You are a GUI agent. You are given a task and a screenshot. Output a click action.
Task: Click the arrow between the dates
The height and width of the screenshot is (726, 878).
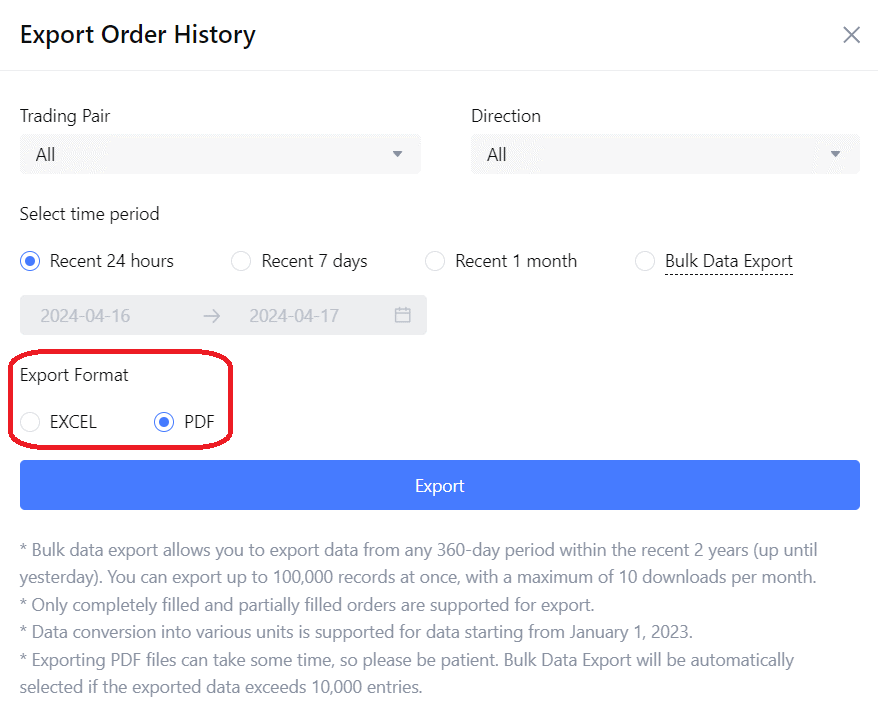(212, 315)
